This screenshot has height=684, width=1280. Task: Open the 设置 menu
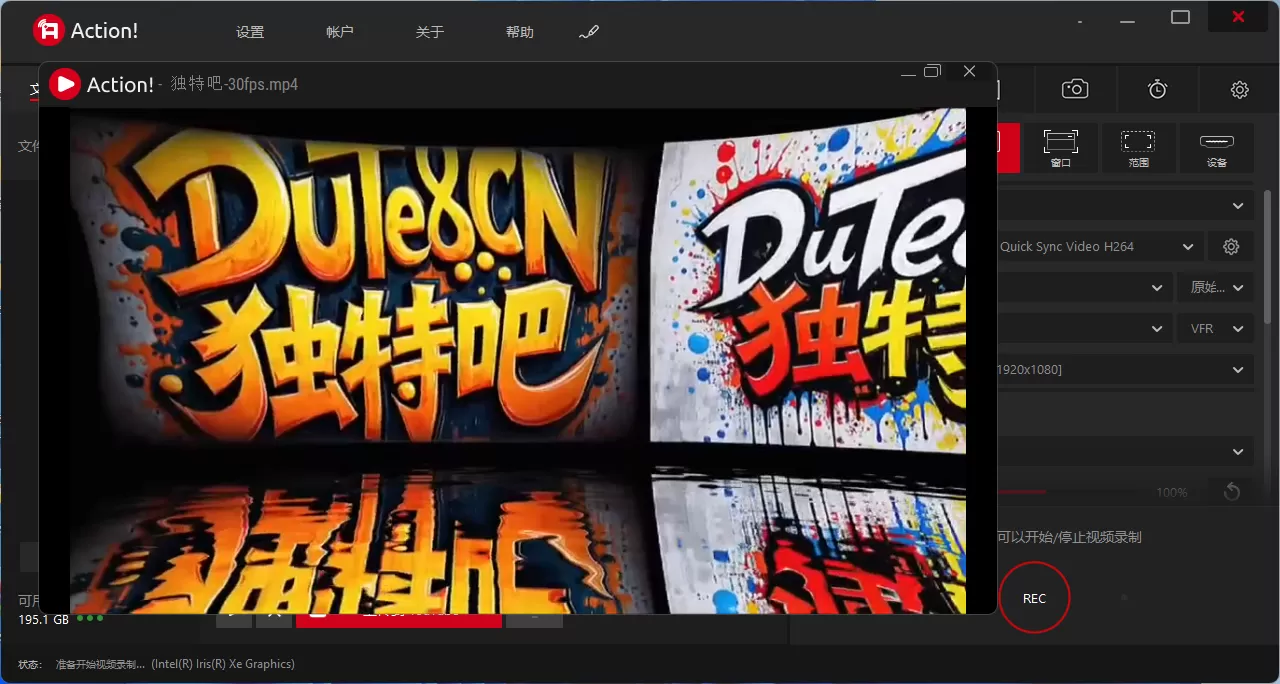click(x=250, y=32)
